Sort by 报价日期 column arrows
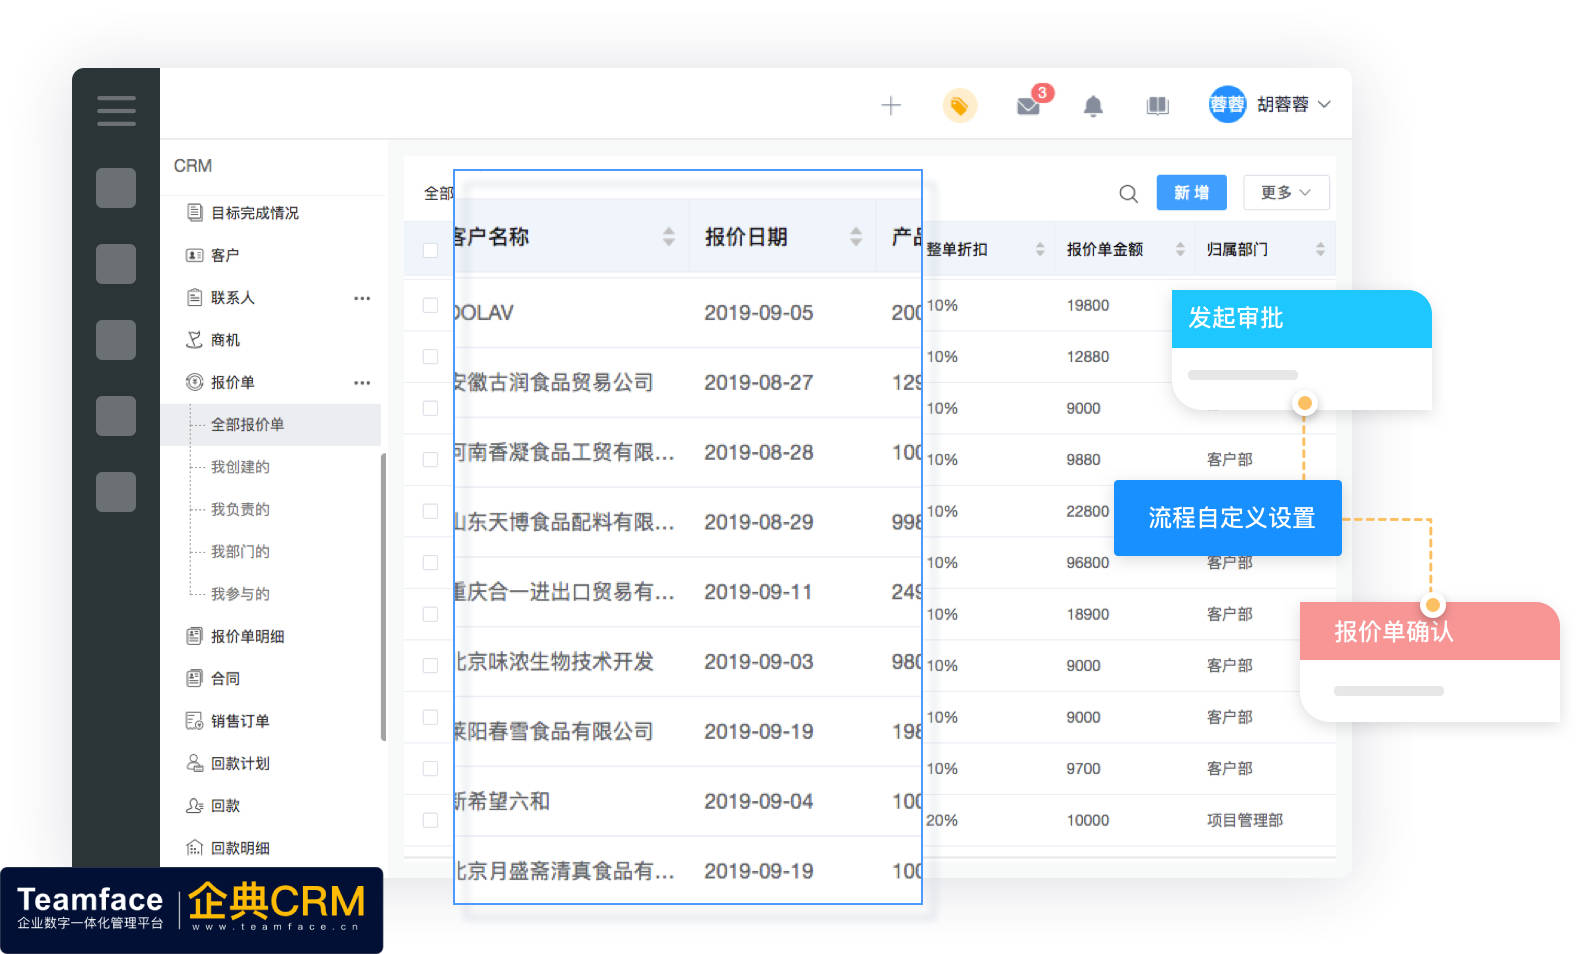The width and height of the screenshot is (1576, 954). (x=856, y=237)
